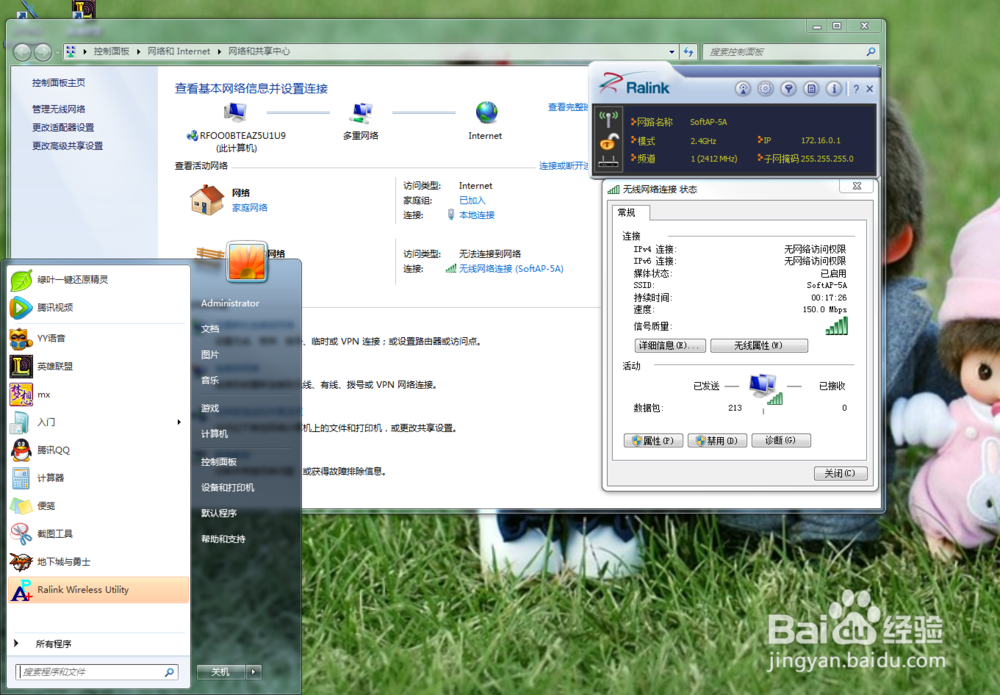Open the Ralink event log icon

click(x=810, y=89)
